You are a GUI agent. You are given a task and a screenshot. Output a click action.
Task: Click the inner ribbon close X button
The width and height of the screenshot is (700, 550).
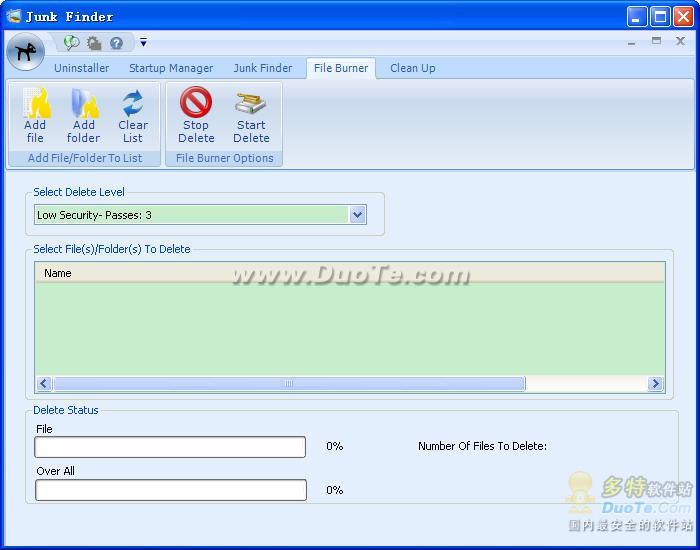[680, 41]
